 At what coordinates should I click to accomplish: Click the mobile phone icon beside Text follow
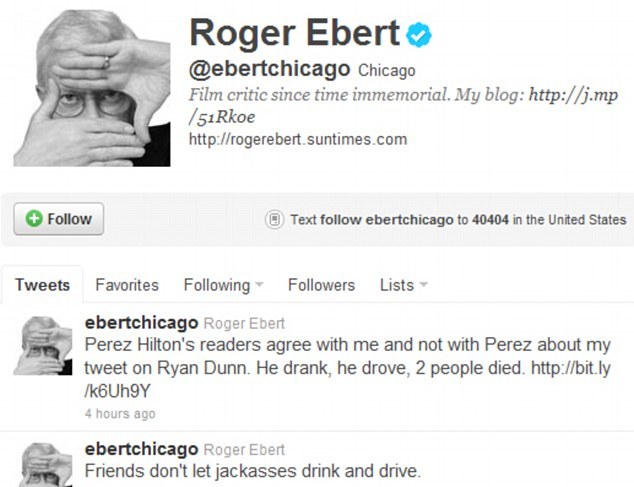[274, 220]
